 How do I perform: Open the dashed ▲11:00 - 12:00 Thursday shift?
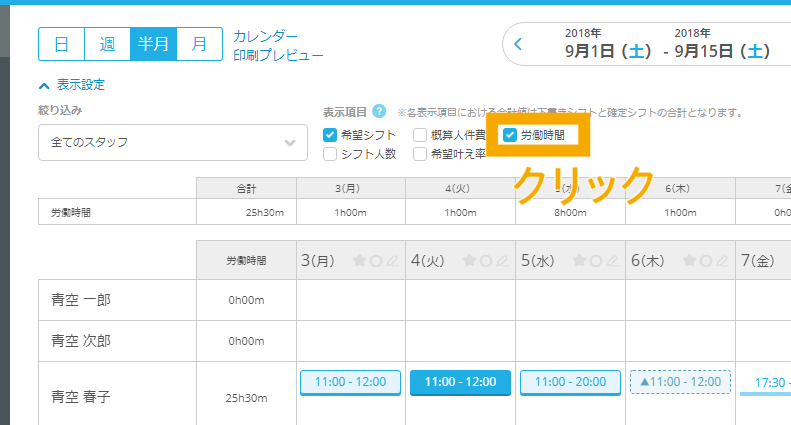point(681,382)
